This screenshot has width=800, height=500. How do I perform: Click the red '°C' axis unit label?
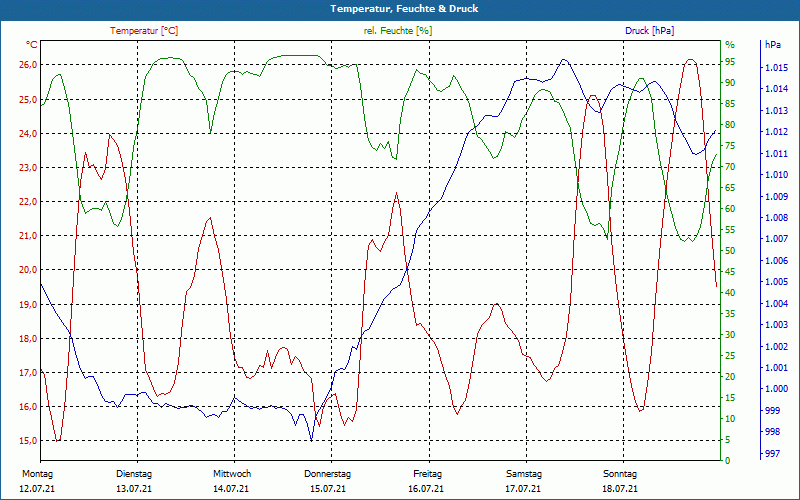tap(31, 45)
